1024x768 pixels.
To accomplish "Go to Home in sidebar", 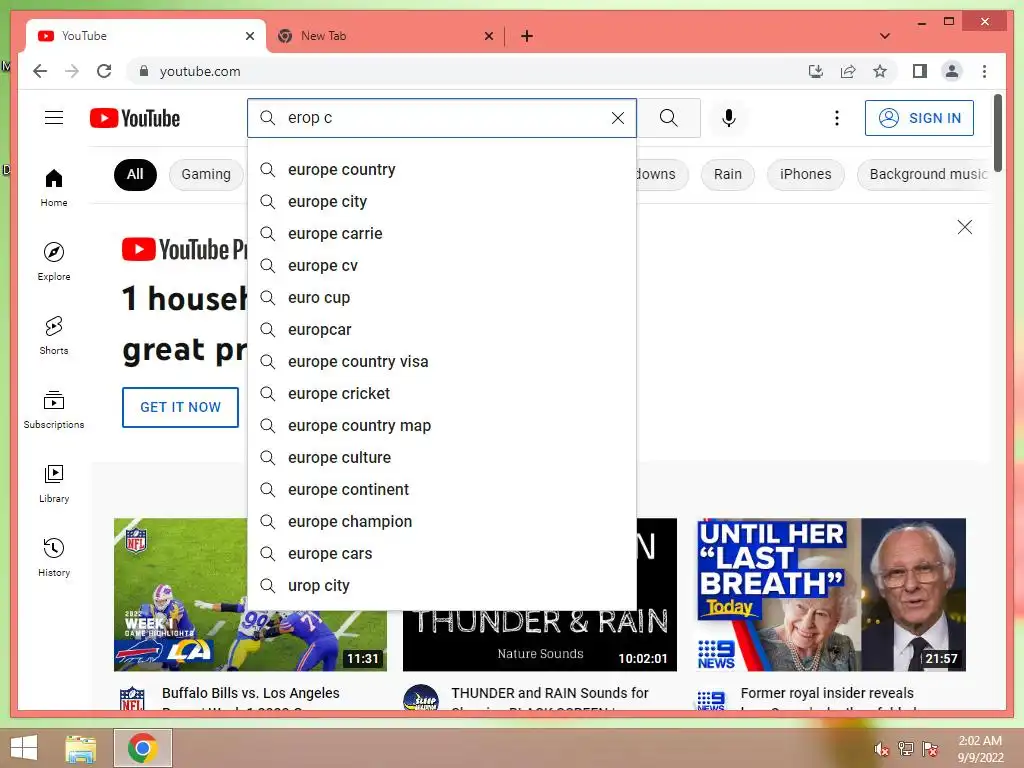I will (54, 188).
